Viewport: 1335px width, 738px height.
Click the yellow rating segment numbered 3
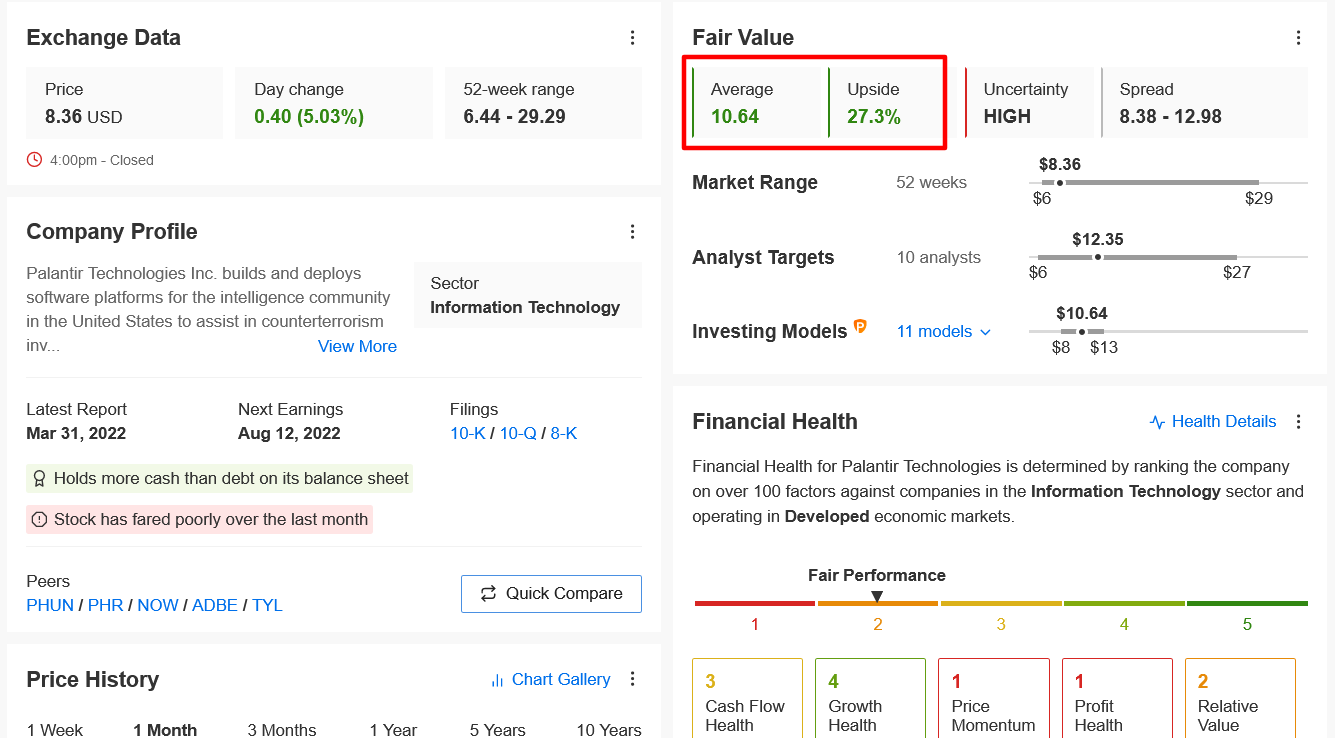tap(1001, 604)
